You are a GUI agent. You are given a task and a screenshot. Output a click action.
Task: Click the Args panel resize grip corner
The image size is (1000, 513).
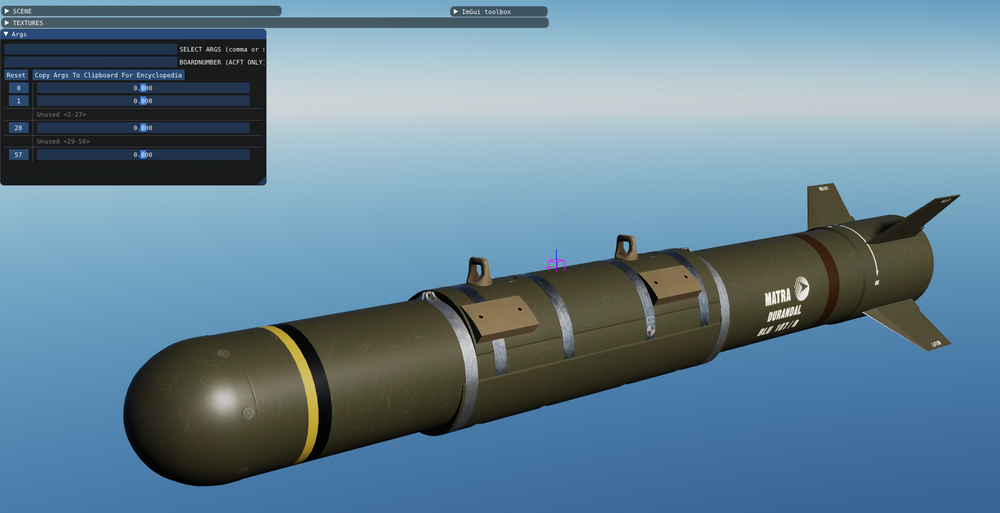coord(261,181)
